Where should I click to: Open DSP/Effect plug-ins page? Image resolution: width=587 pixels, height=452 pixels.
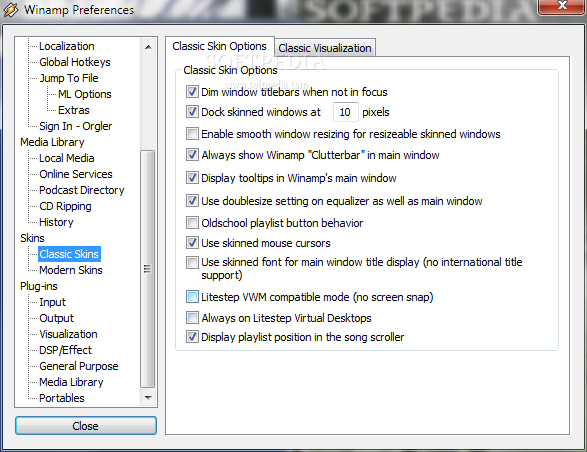(66, 350)
